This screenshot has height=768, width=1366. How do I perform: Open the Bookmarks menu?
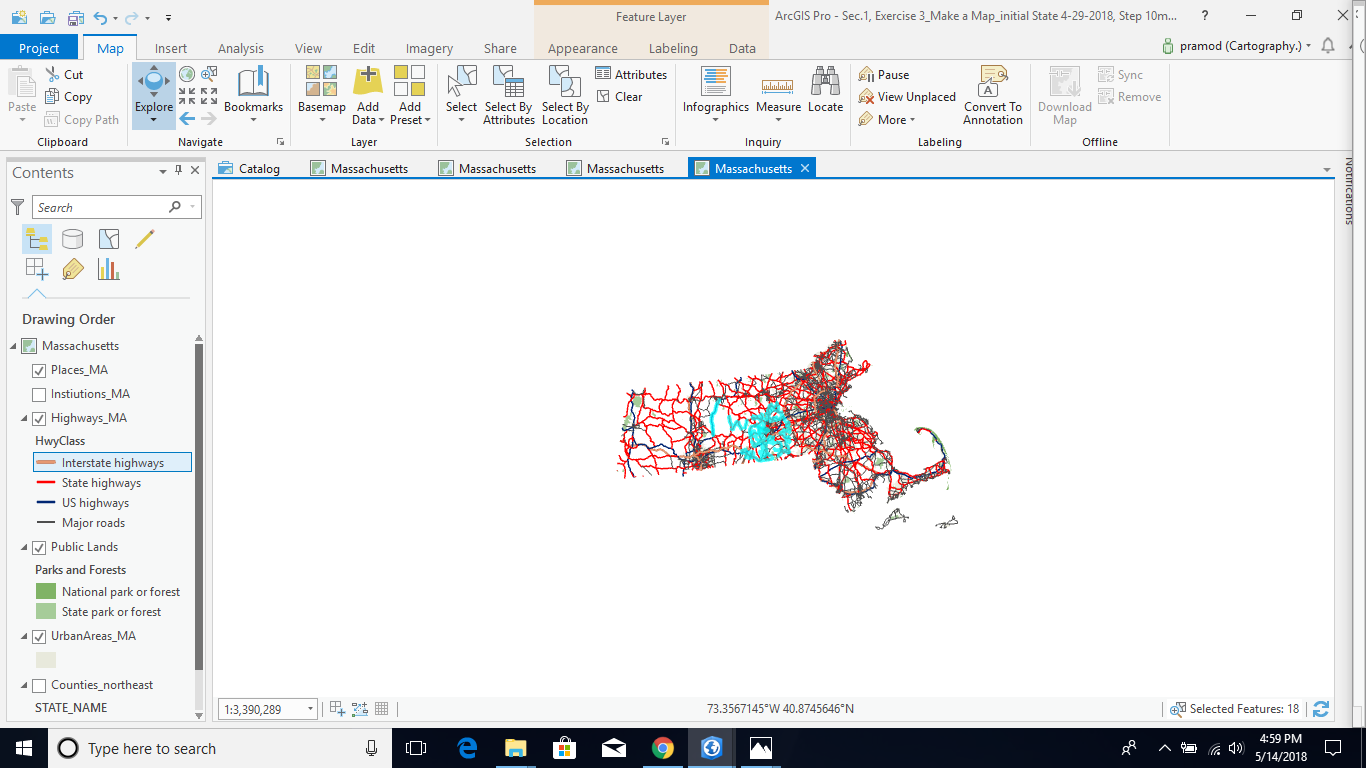pos(253,95)
